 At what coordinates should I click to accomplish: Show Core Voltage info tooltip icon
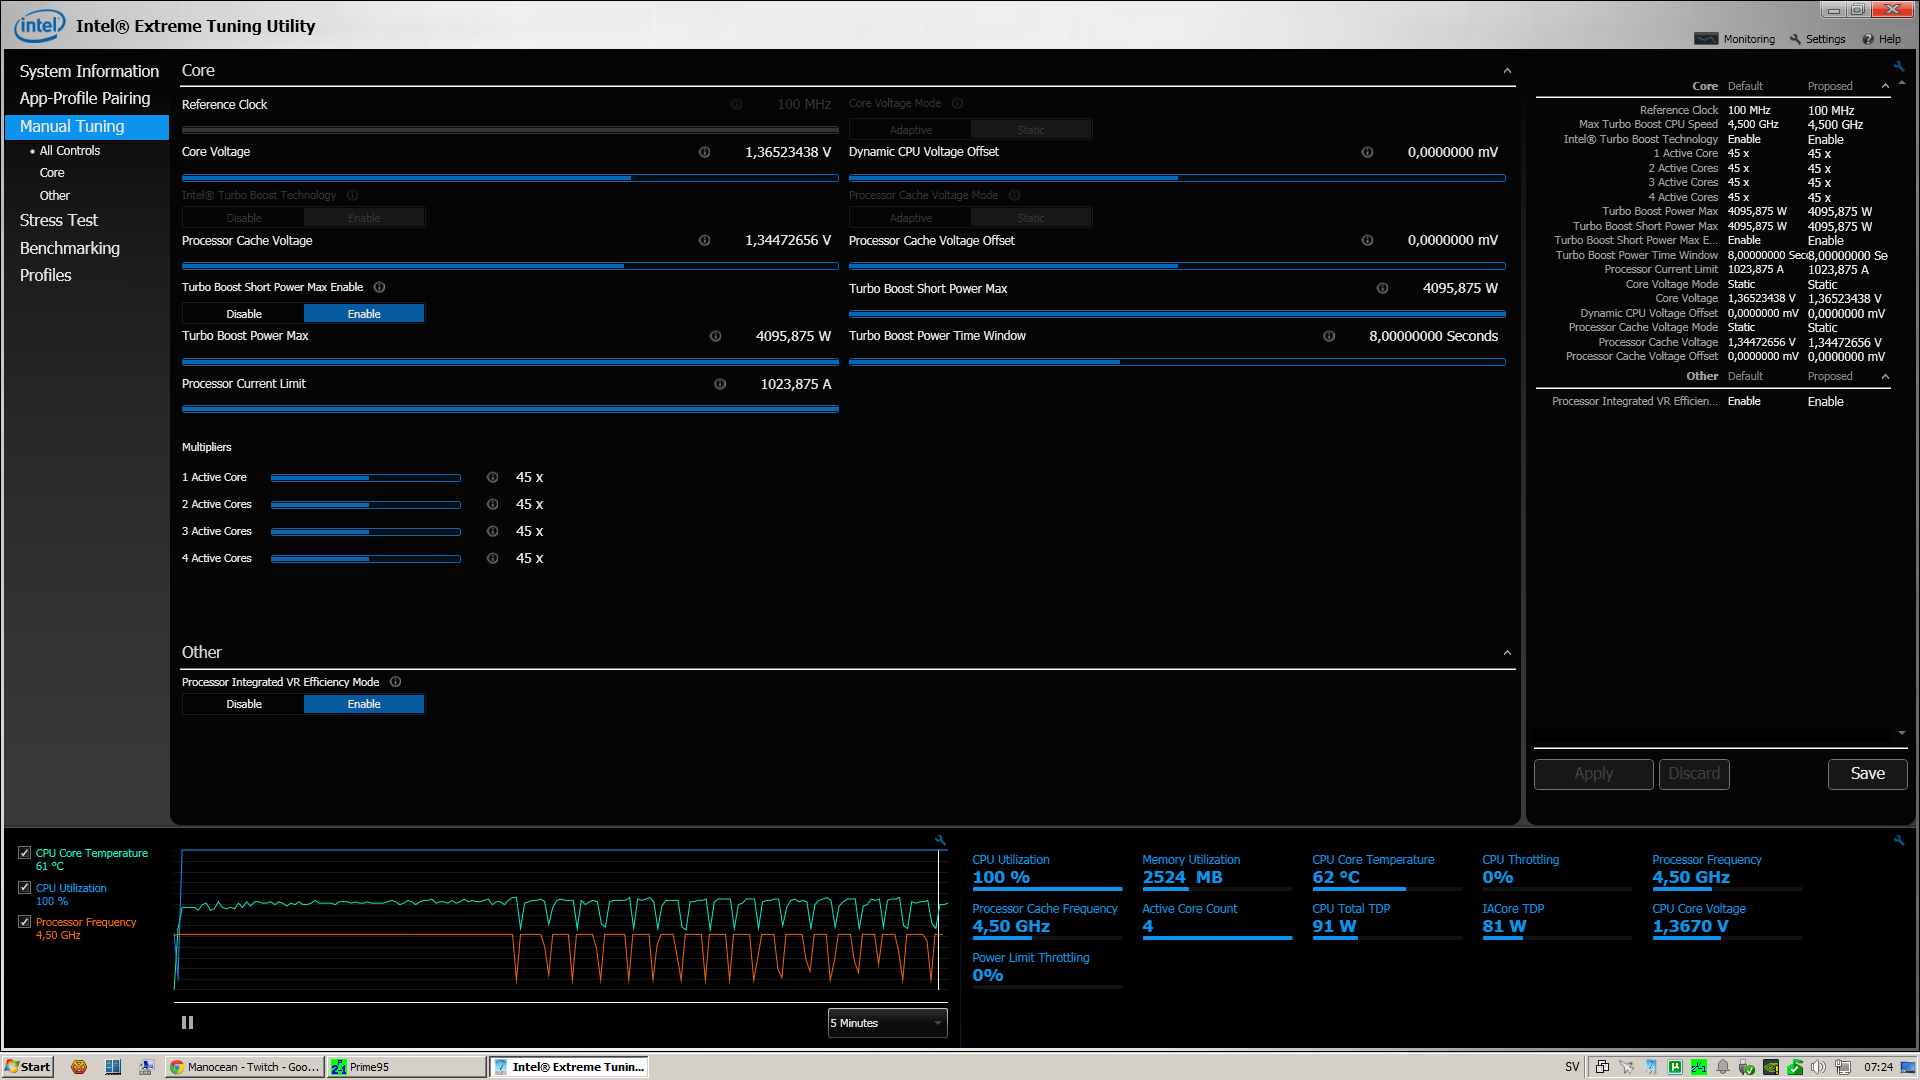point(704,152)
